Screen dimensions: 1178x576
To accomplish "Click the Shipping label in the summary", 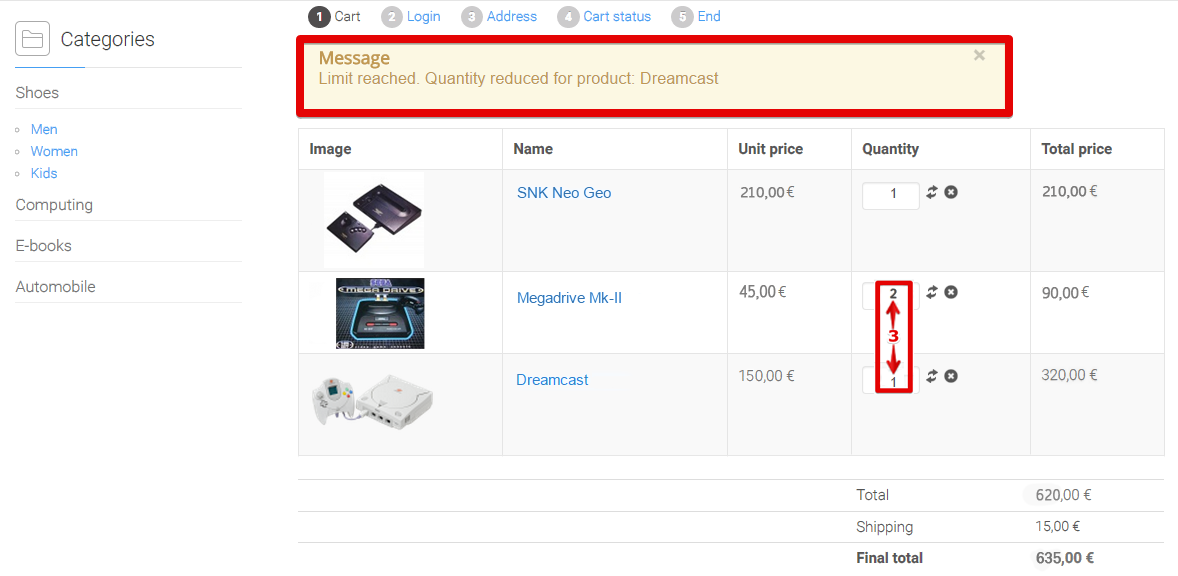I will tap(885, 527).
